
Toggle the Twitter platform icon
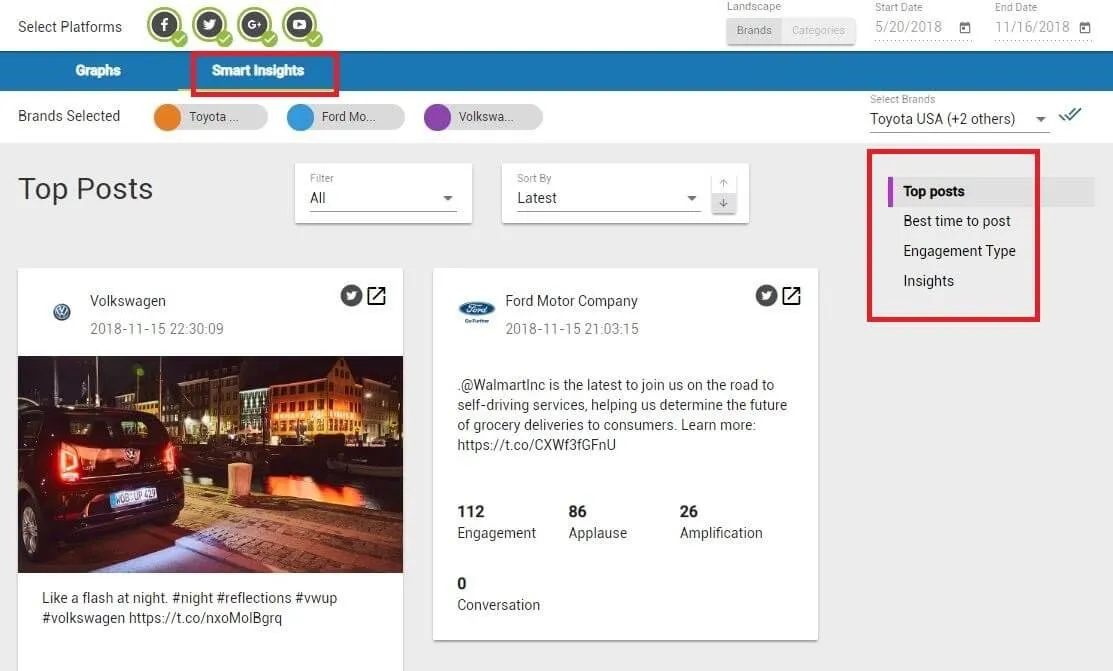209,25
